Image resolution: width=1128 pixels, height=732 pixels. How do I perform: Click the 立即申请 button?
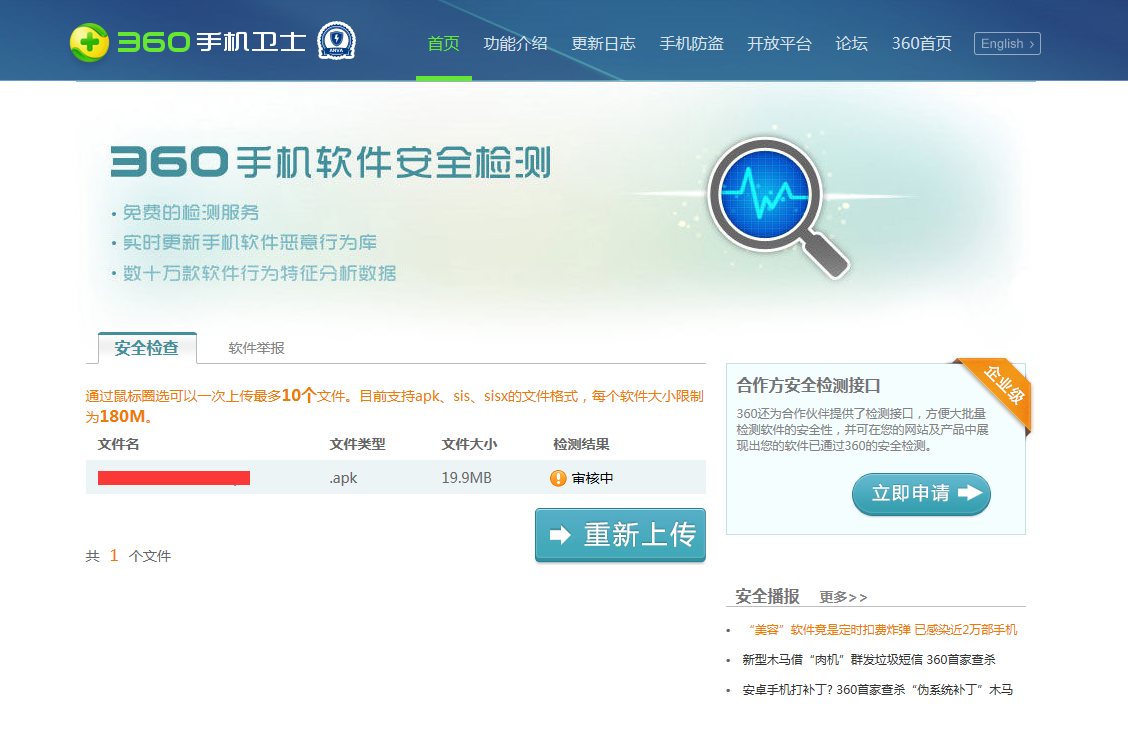(921, 494)
